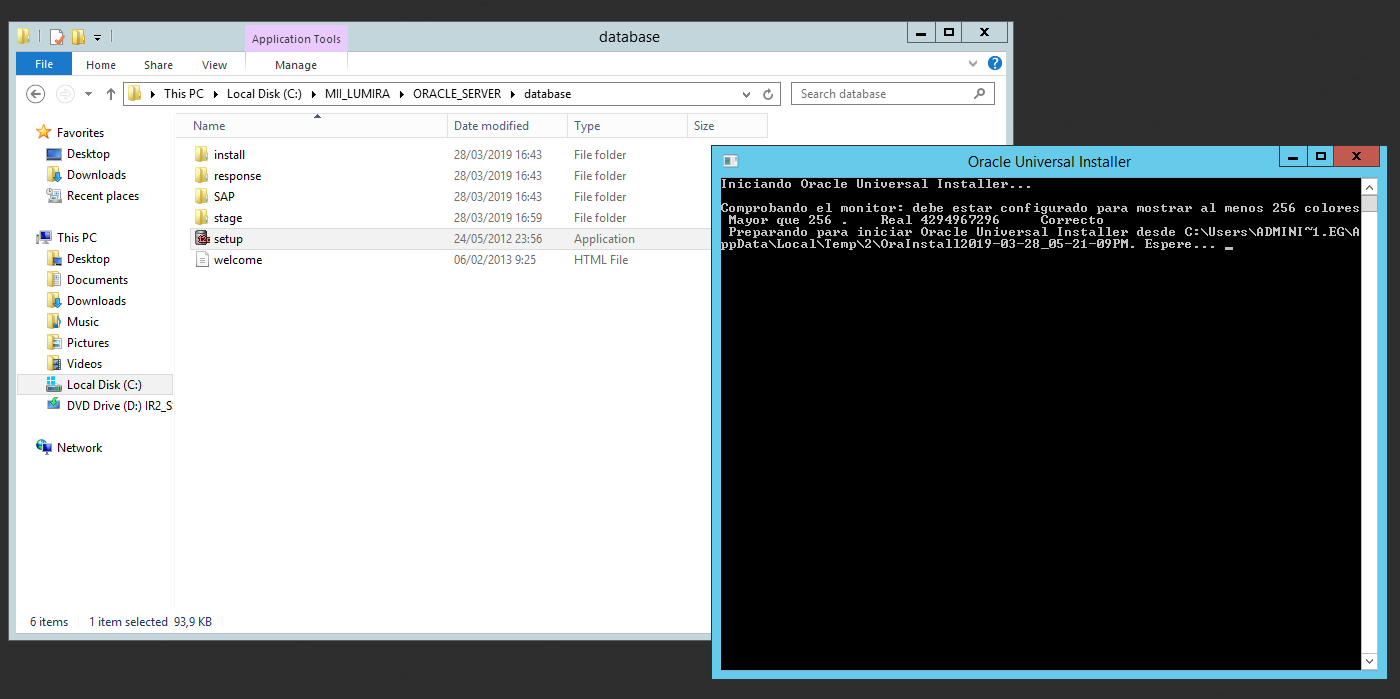Switch to the Share ribbon tab
1400x699 pixels.
click(x=158, y=65)
